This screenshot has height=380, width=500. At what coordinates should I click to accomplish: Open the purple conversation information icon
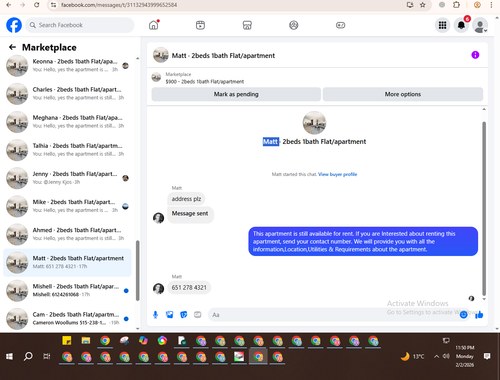tap(475, 55)
